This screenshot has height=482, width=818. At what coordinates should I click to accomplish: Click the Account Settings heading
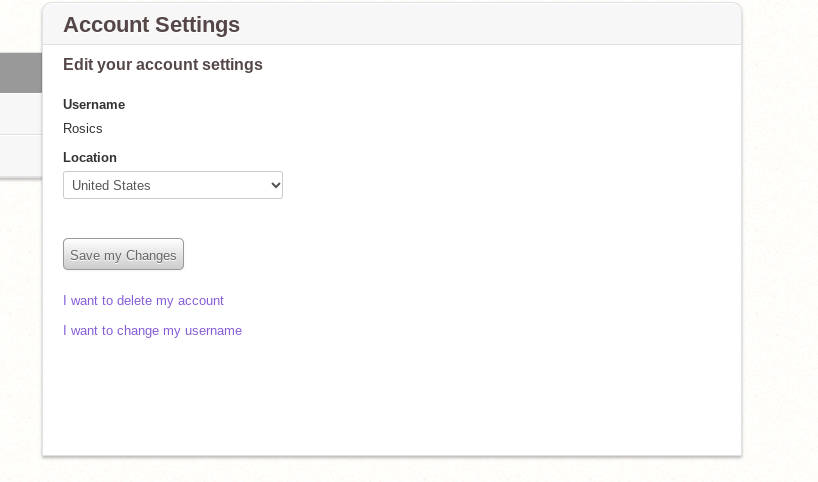click(x=151, y=25)
